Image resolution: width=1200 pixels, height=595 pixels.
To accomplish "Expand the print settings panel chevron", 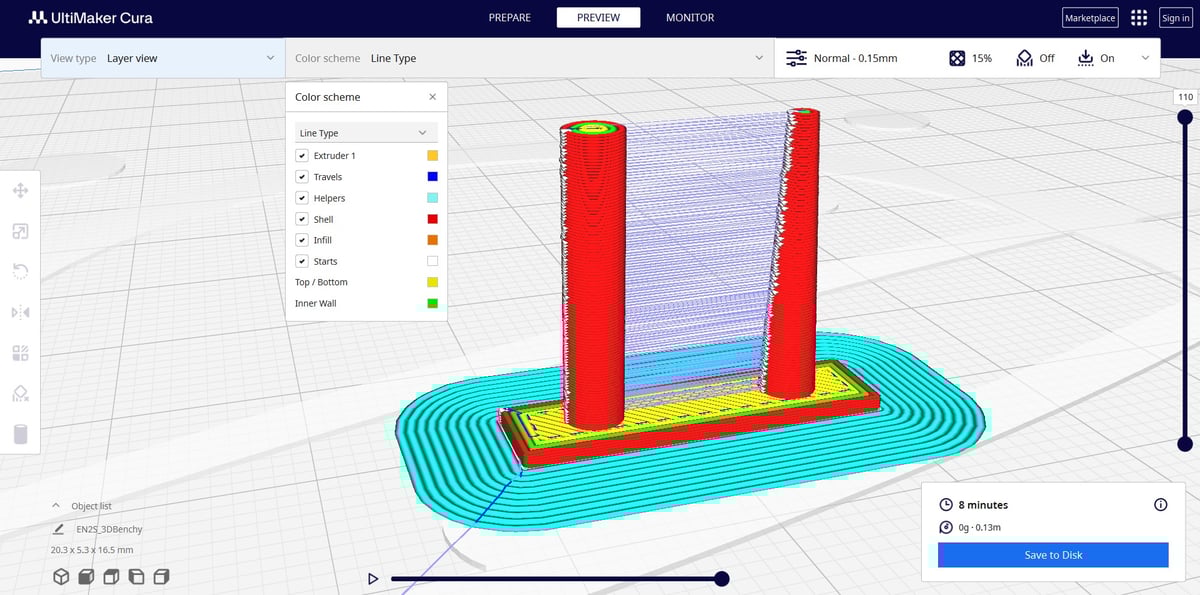I will pos(1145,58).
